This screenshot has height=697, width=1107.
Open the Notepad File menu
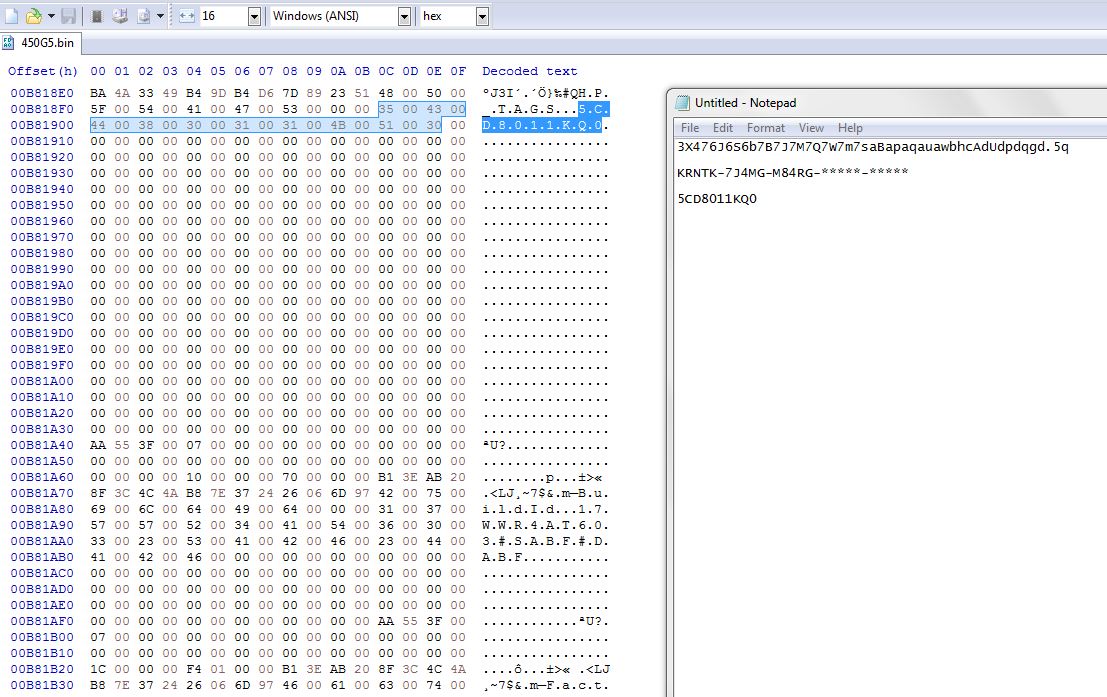[690, 128]
